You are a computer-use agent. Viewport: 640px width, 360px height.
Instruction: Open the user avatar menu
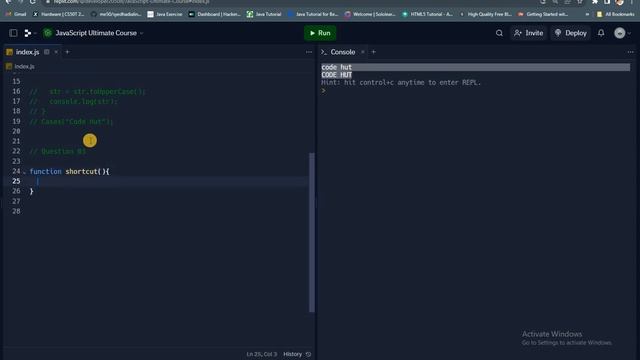tap(620, 33)
